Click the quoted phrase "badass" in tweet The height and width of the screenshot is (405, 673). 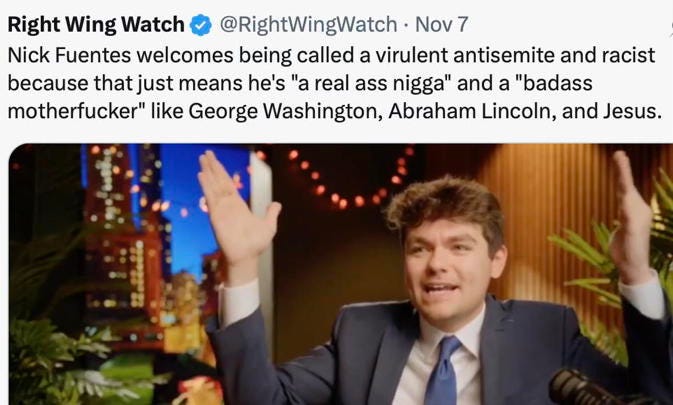(x=556, y=83)
